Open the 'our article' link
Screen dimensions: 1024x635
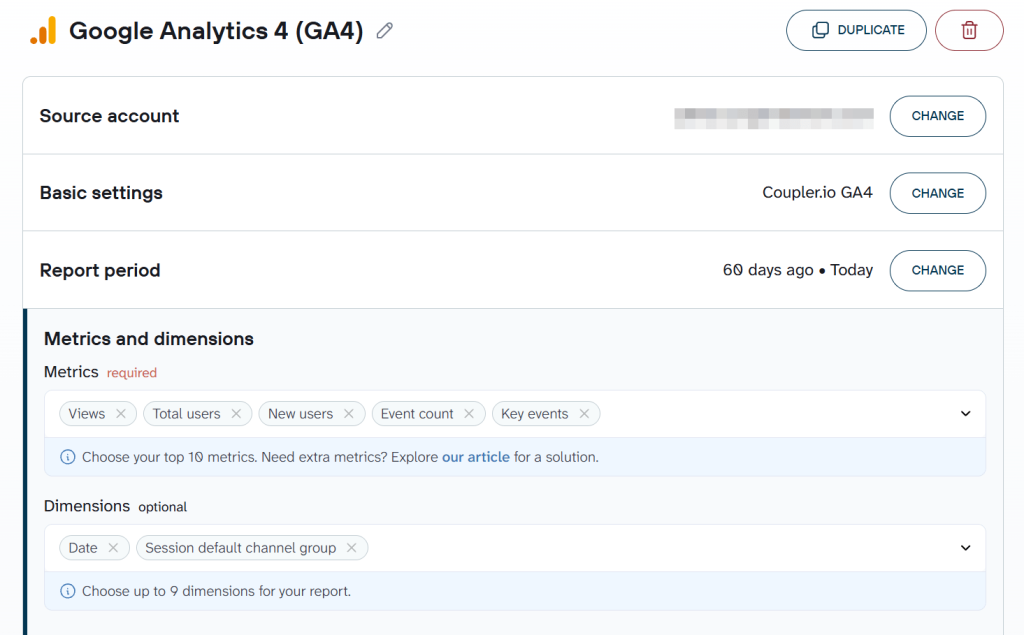point(475,457)
